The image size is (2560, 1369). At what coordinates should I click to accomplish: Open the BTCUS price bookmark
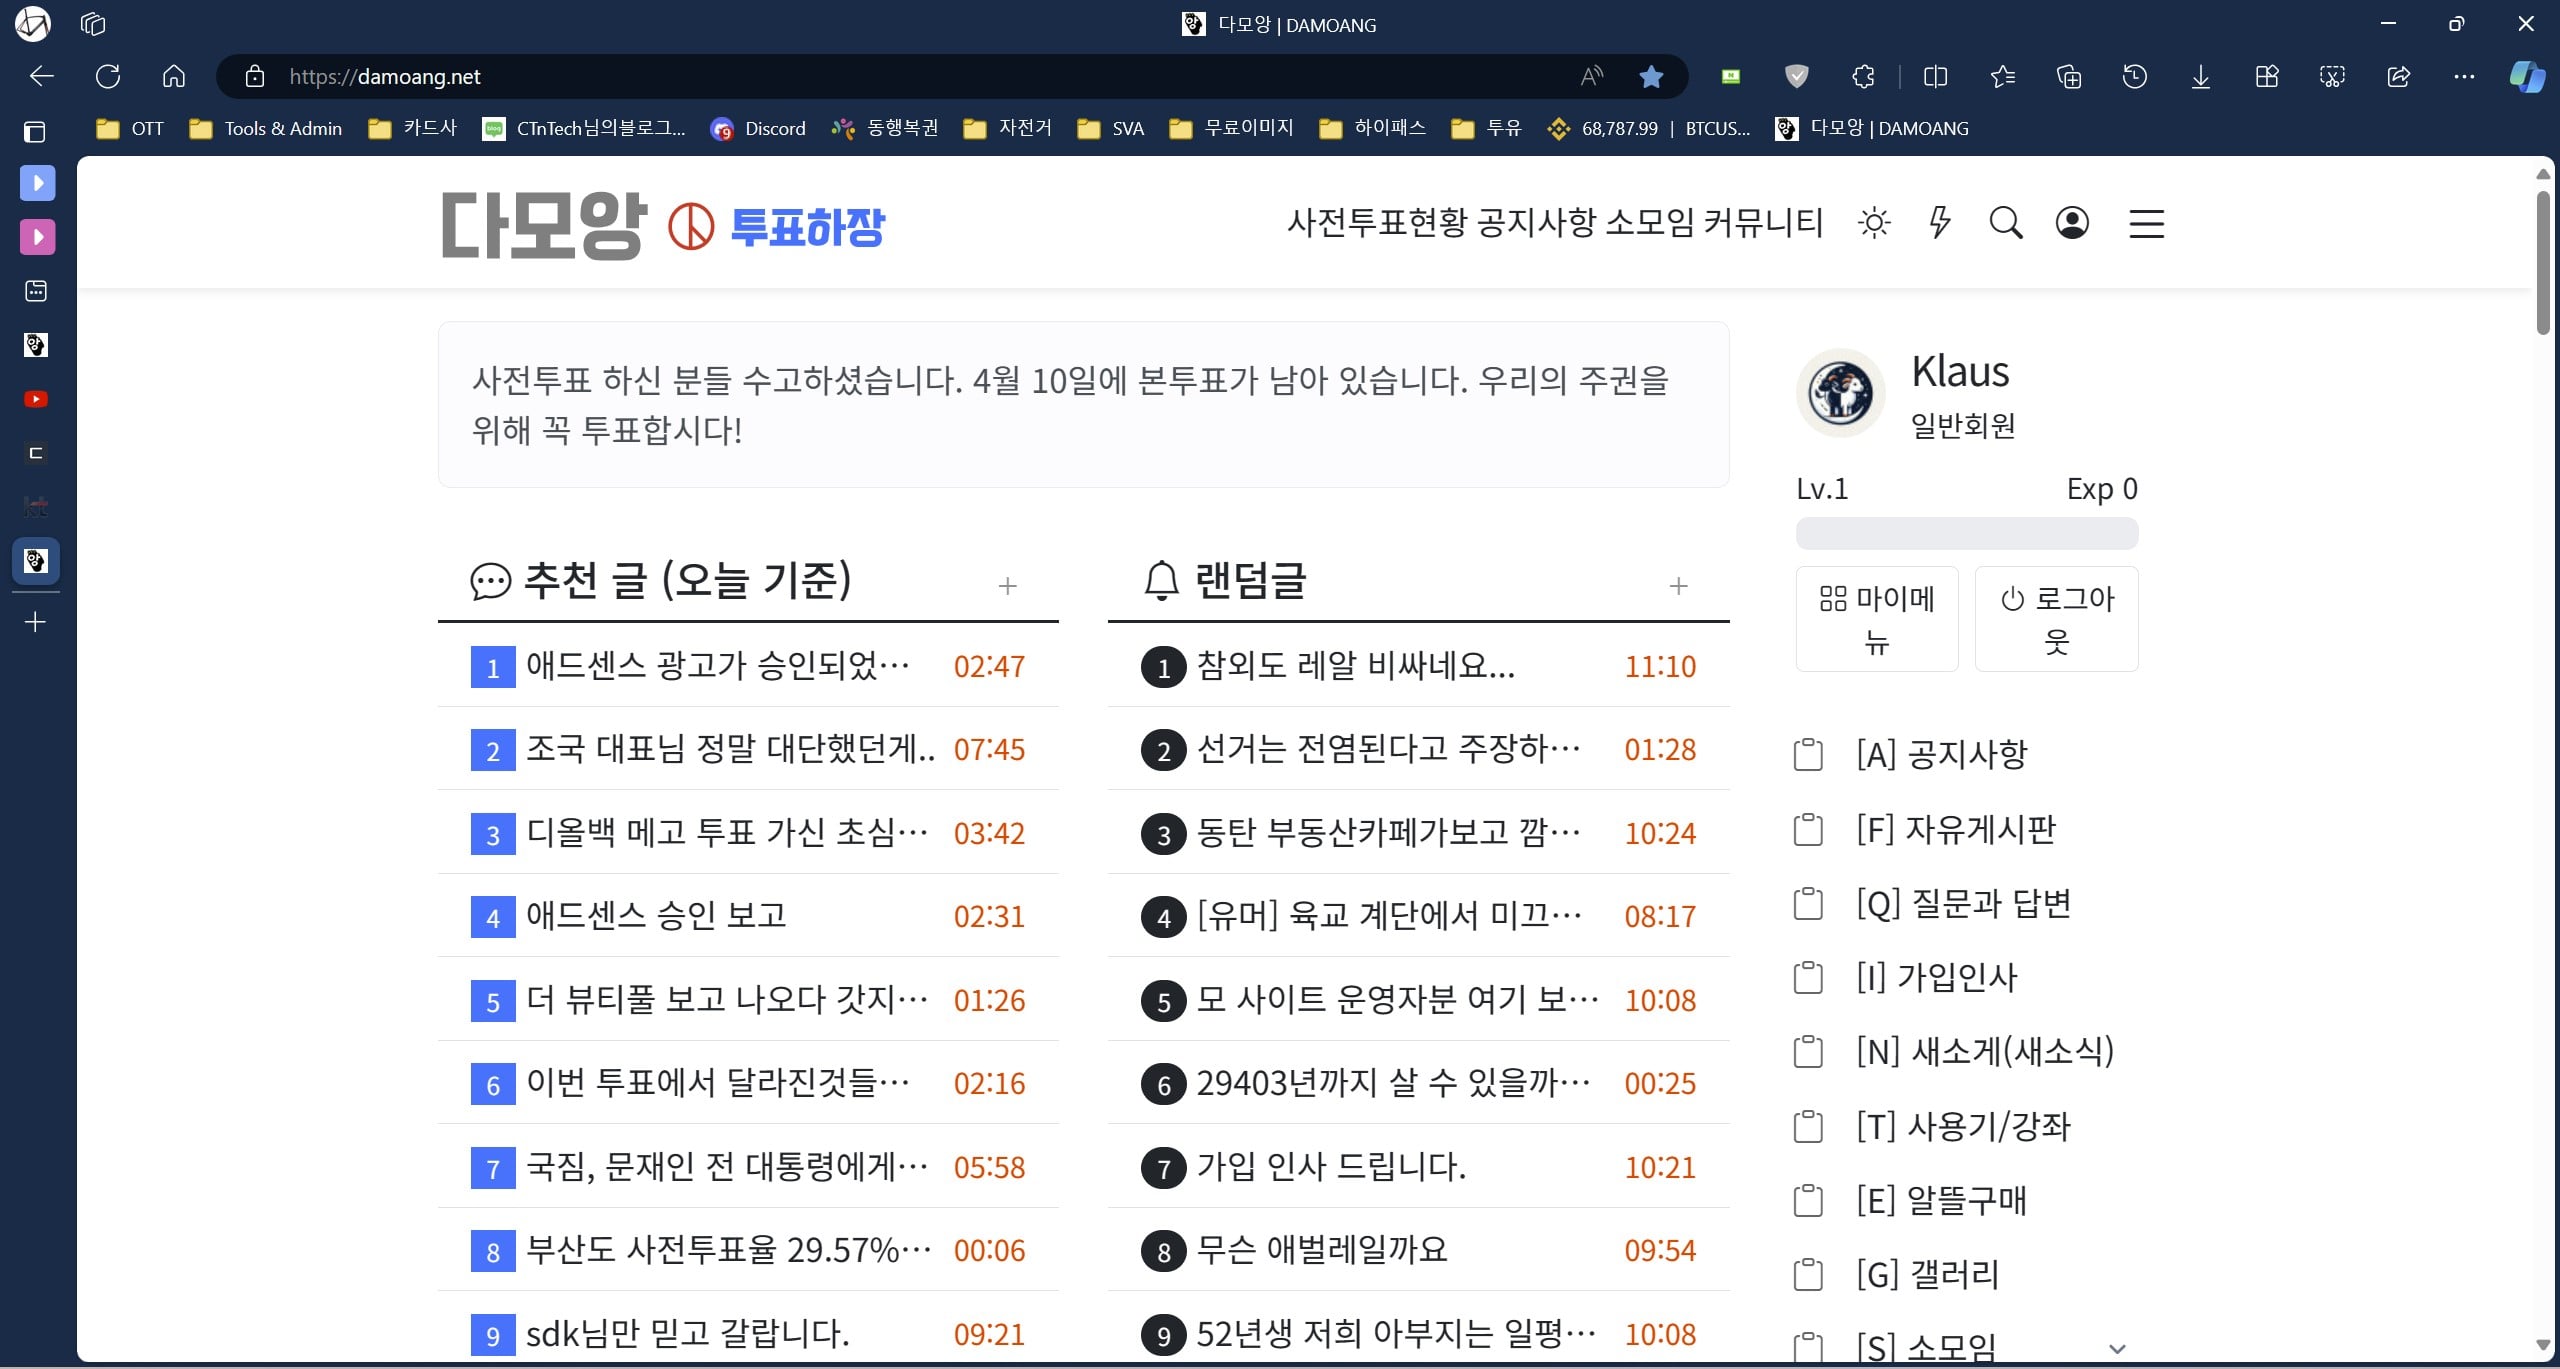pyautogui.click(x=1648, y=128)
